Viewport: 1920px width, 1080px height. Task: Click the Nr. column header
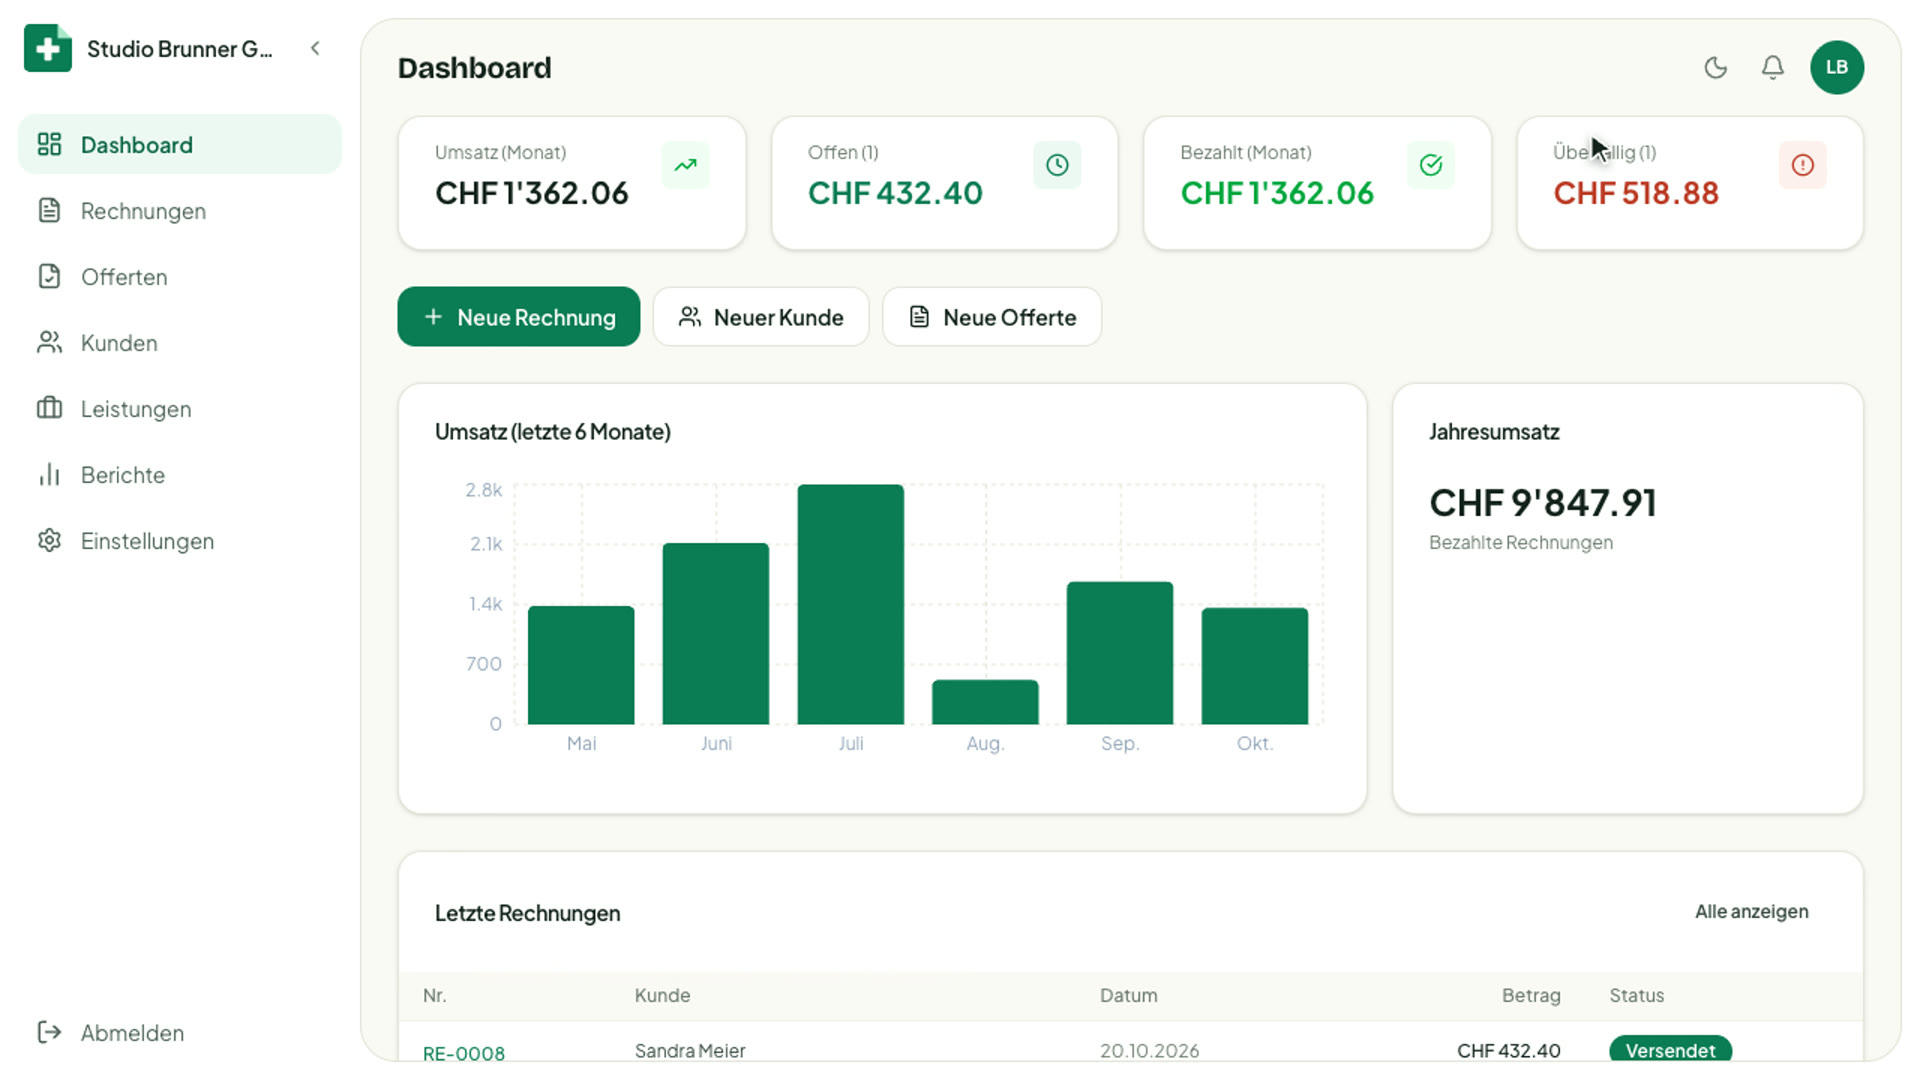(x=435, y=995)
